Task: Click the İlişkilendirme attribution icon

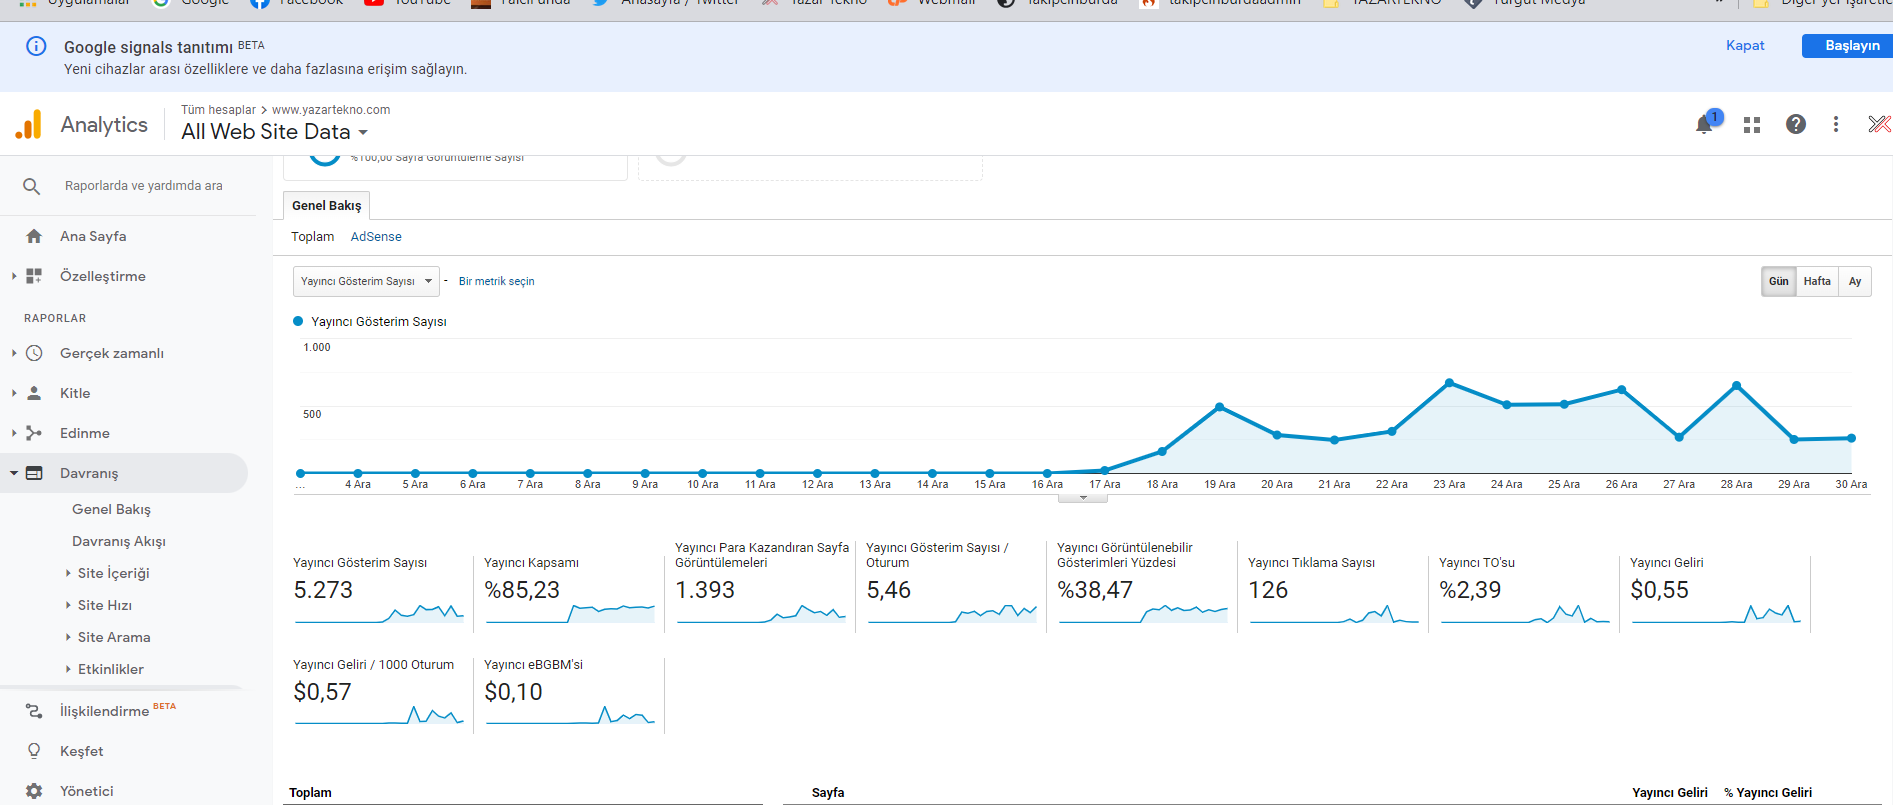Action: [x=34, y=711]
